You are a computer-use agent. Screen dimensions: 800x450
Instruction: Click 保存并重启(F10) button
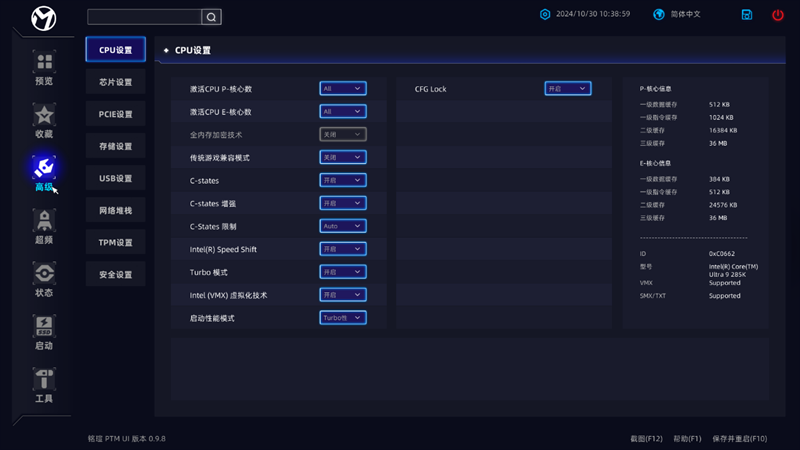(739, 438)
